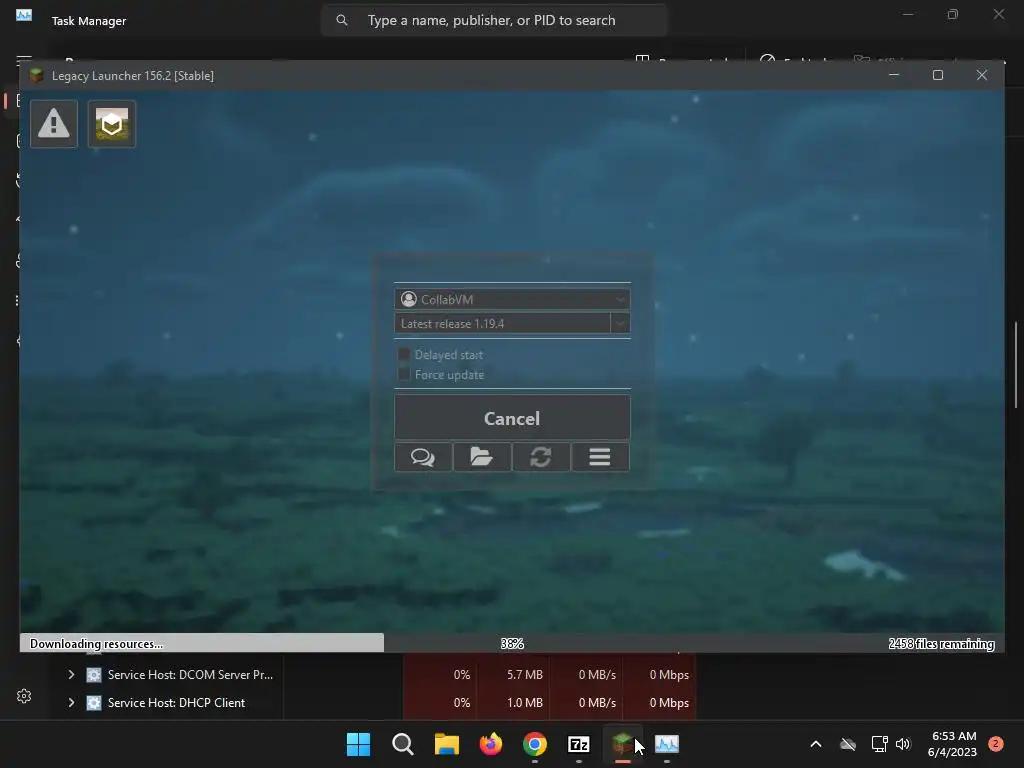Select Service Host: DCOM Server Pr... process
The width and height of the screenshot is (1024, 768).
(191, 675)
